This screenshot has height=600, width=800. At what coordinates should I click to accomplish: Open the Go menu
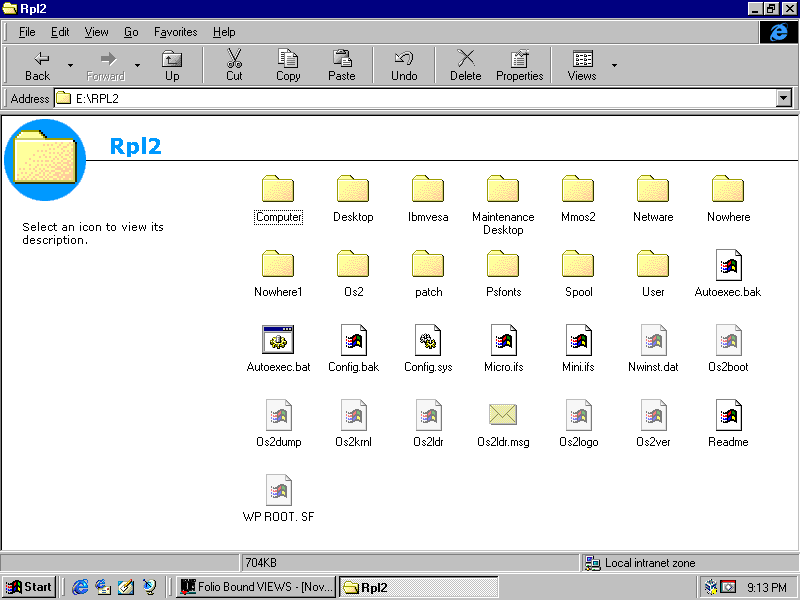[x=131, y=32]
